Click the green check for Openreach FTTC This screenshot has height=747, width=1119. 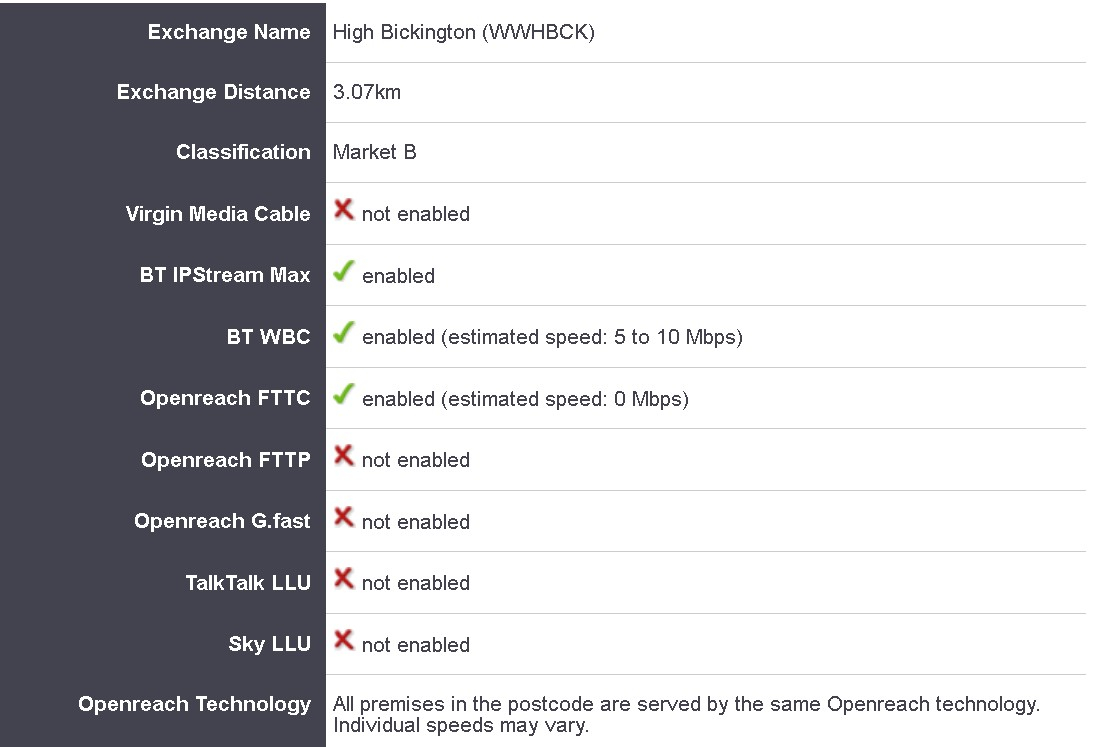[343, 394]
